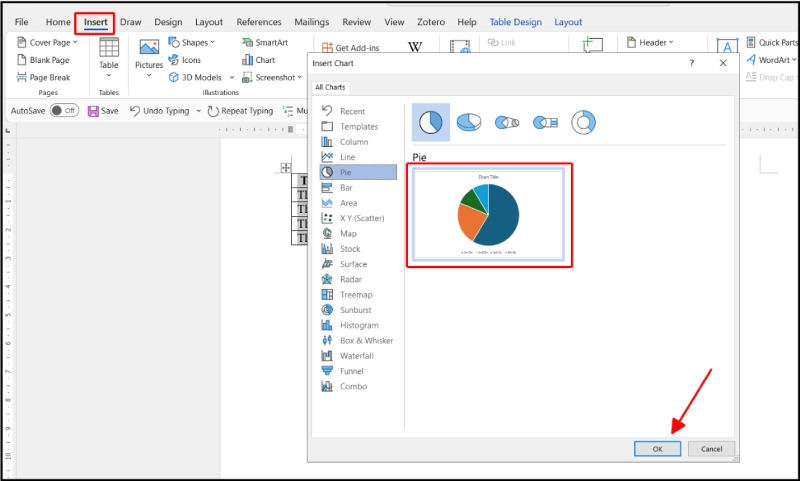Choose Histogram in chart type list
The image size is (800, 481).
pyautogui.click(x=358, y=325)
